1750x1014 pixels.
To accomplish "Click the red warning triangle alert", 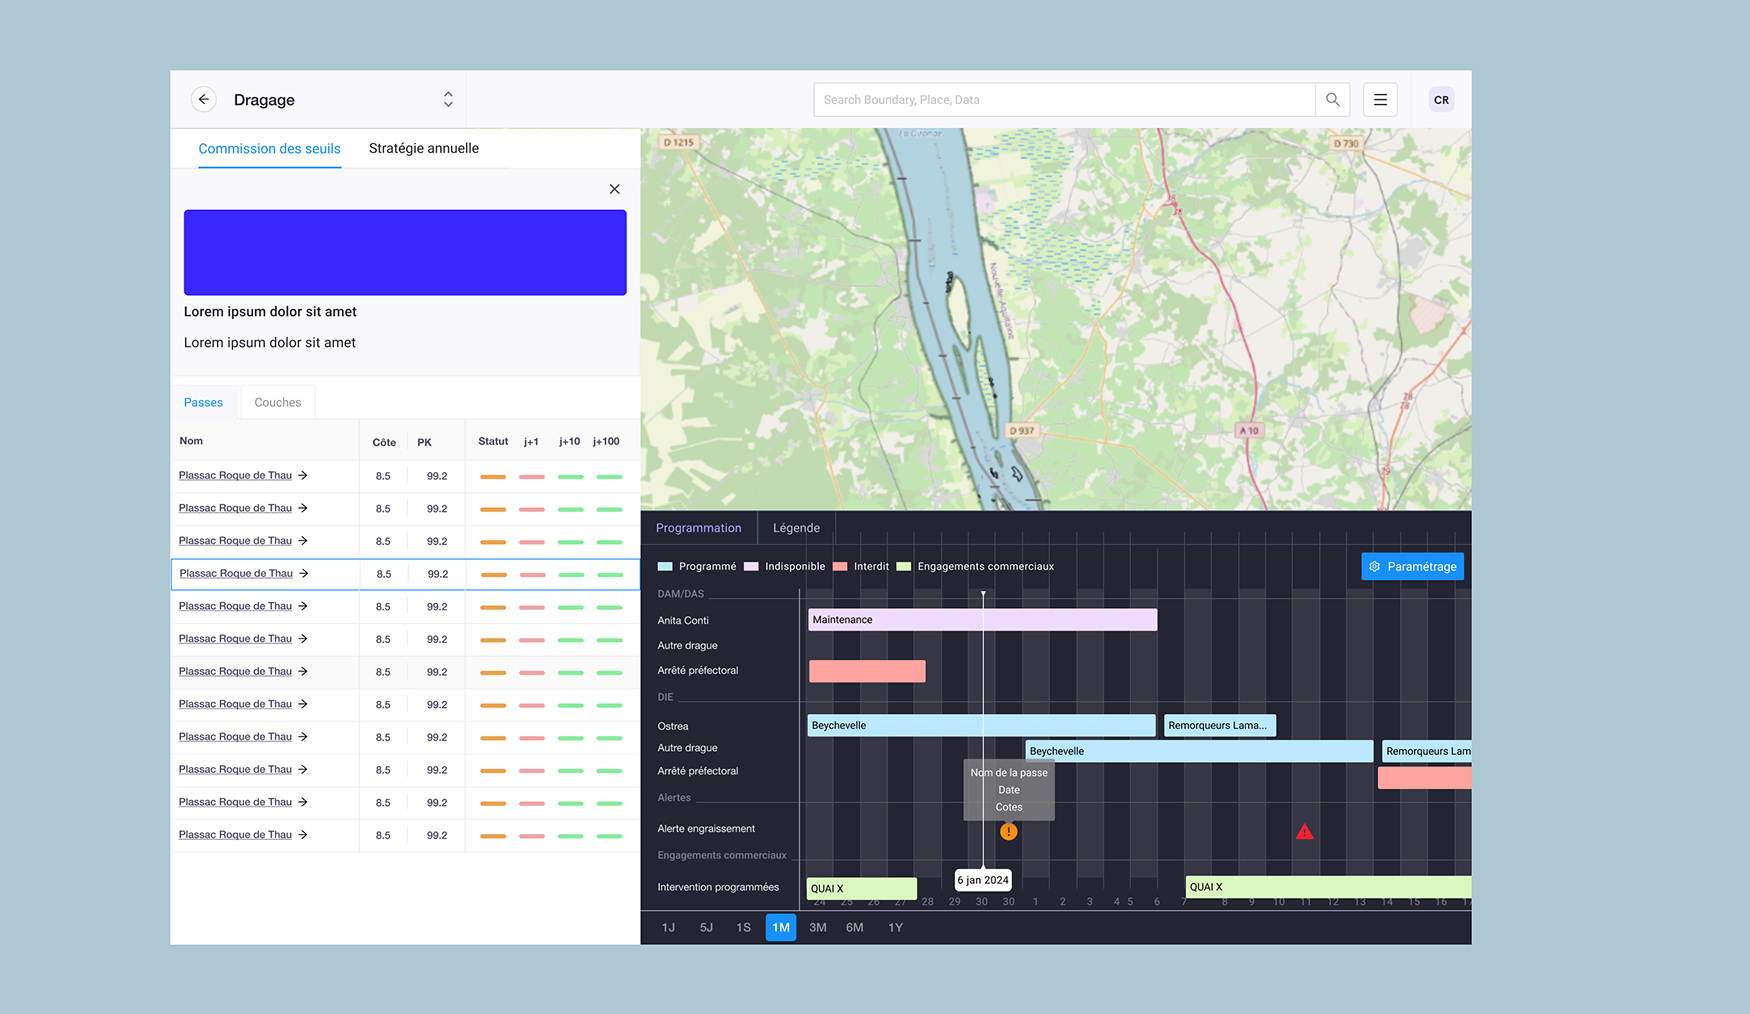I will [1304, 831].
